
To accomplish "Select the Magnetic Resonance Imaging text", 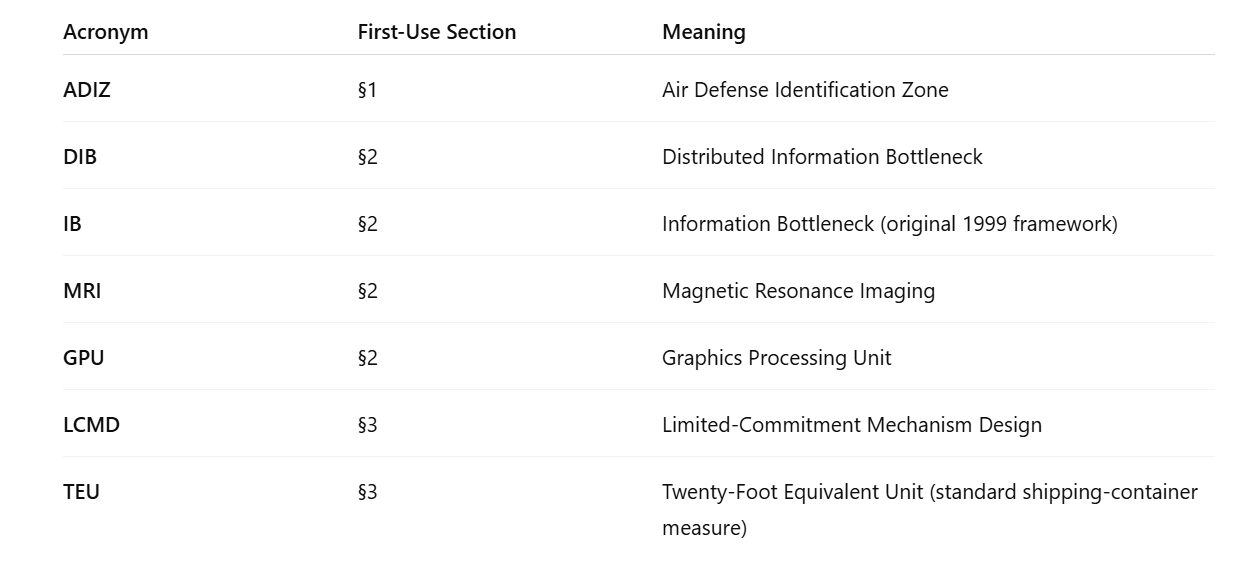I will click(798, 291).
